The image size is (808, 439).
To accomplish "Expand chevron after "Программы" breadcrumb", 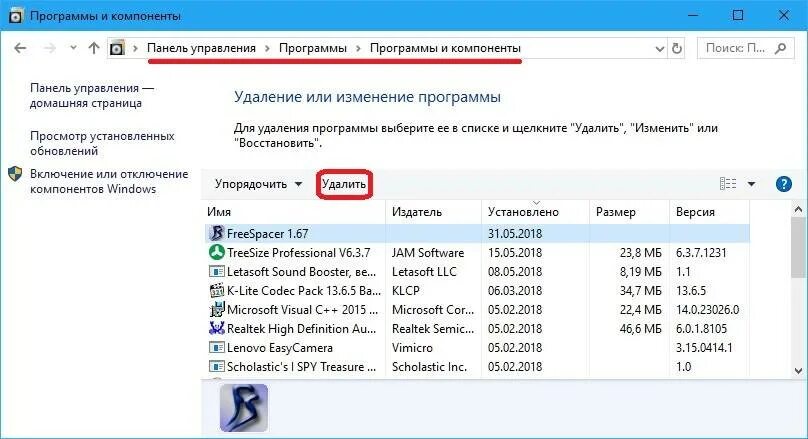I will tap(358, 48).
